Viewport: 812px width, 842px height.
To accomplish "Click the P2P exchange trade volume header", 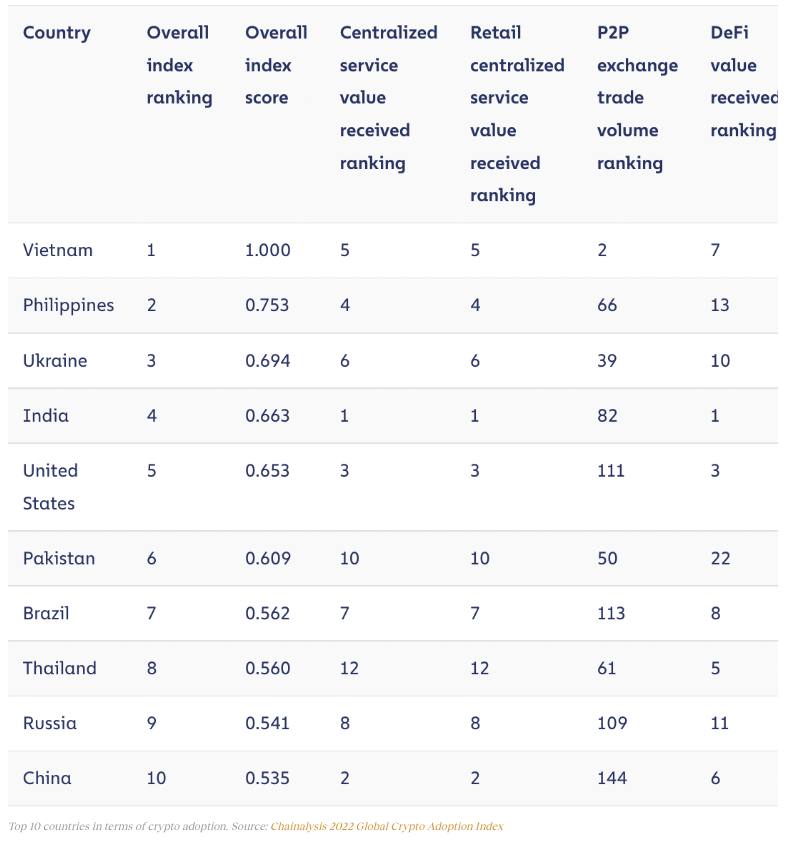I will pyautogui.click(x=637, y=97).
